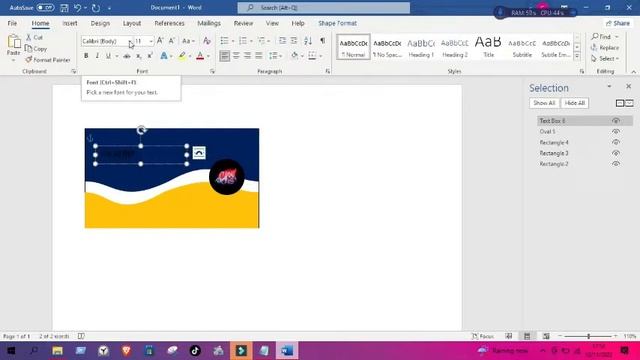
Task: Align text right
Action: click(247, 56)
